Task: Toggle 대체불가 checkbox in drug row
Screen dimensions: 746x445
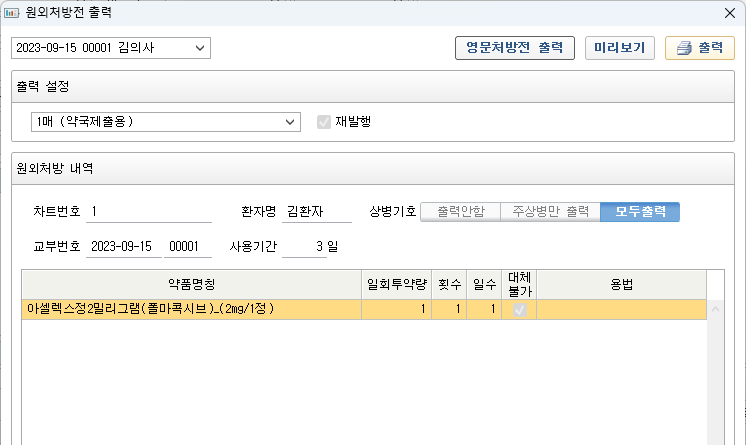Action: pyautogui.click(x=519, y=310)
